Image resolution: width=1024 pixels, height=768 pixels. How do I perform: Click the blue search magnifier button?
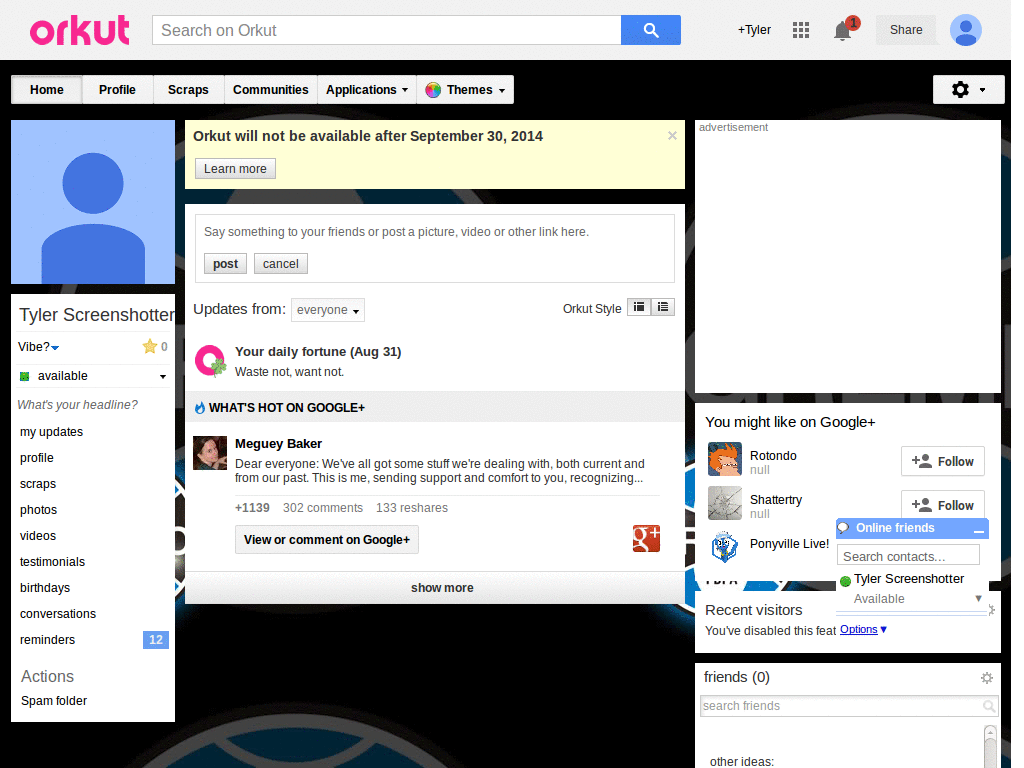pos(650,30)
